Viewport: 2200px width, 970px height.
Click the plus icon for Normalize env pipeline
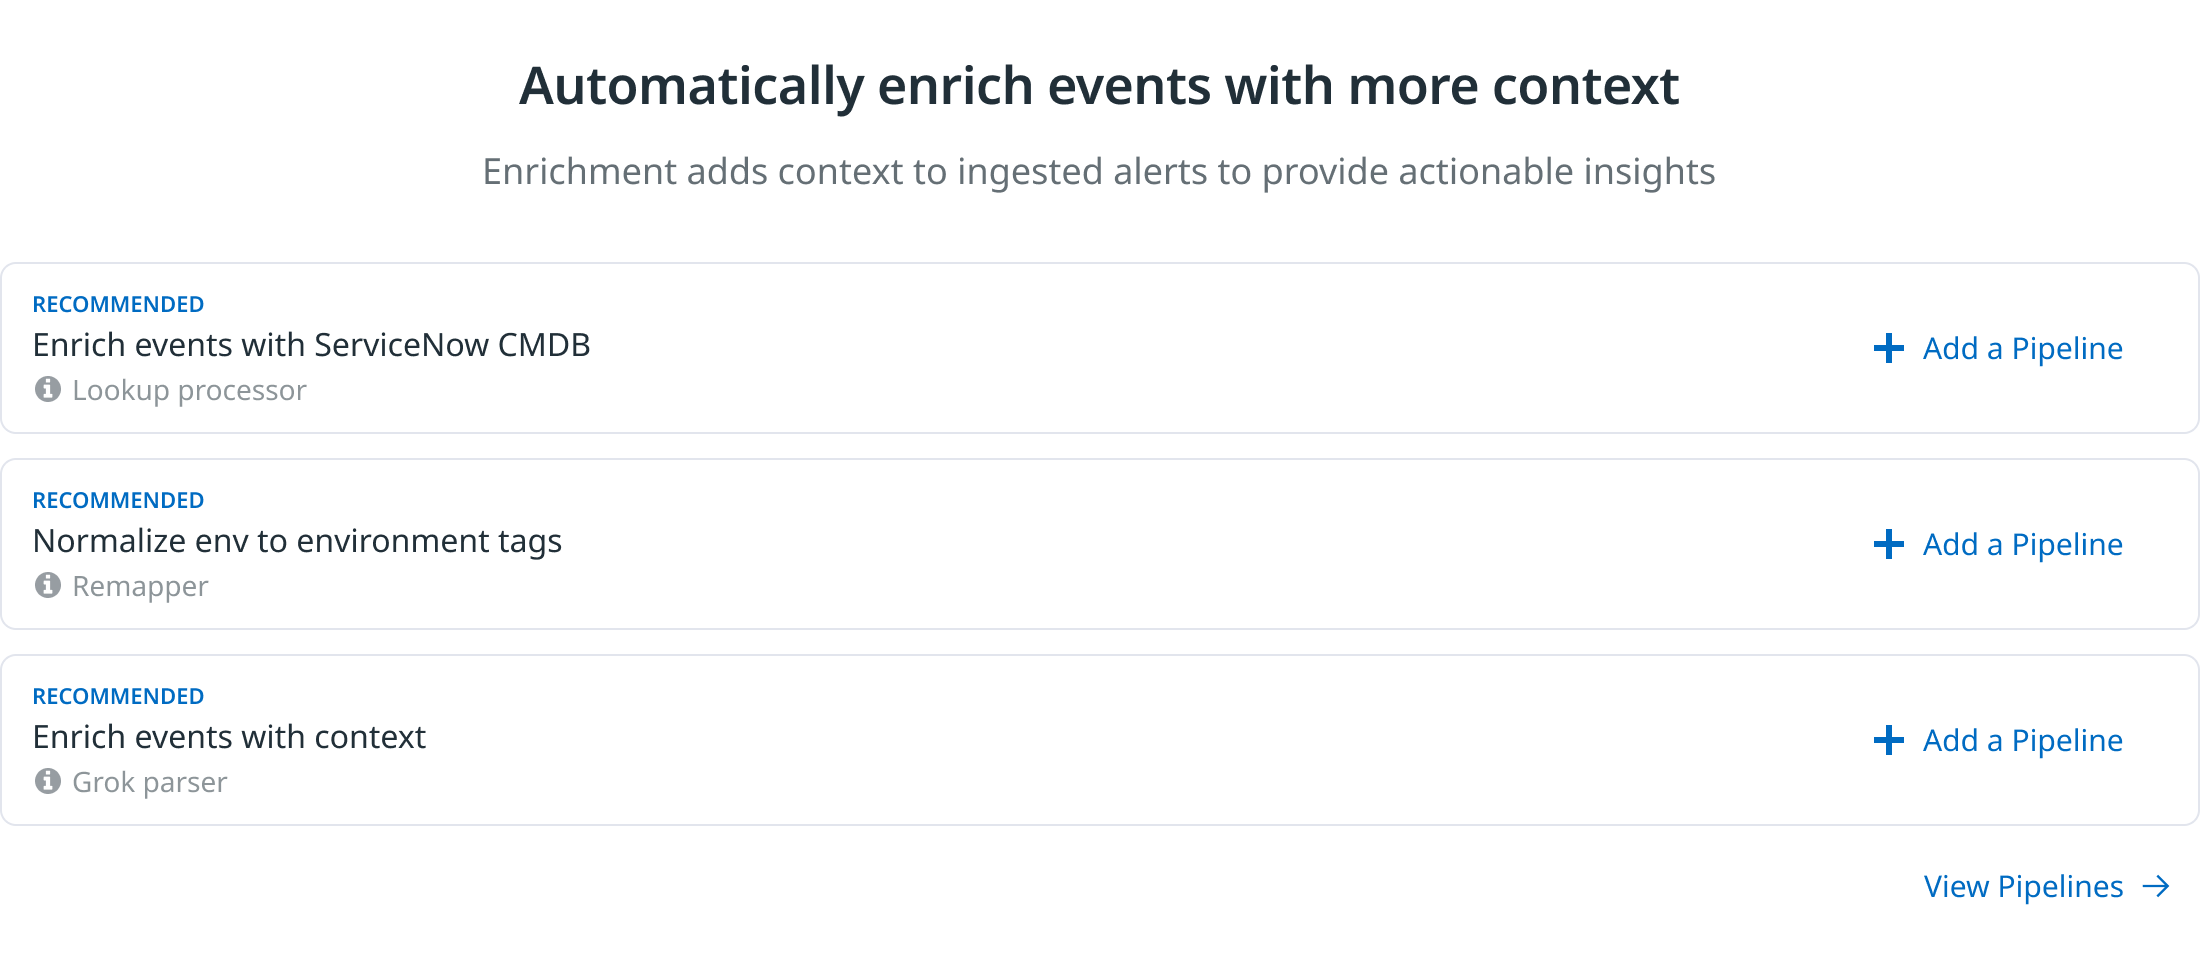(x=1887, y=544)
